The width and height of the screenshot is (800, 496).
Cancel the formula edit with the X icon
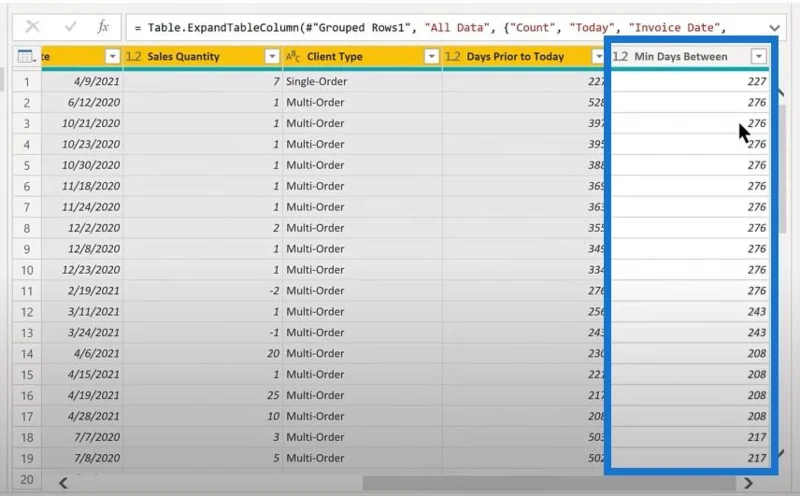coord(33,27)
